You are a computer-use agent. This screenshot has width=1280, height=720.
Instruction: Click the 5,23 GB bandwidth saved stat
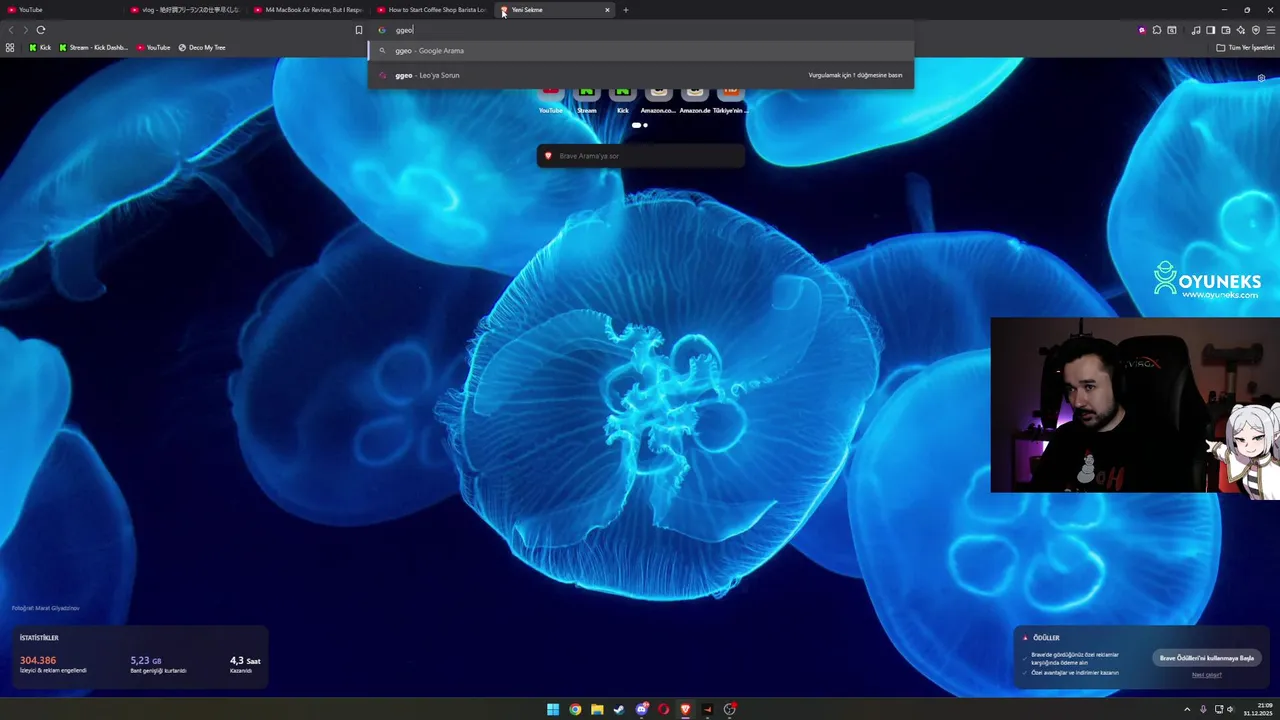point(158,664)
